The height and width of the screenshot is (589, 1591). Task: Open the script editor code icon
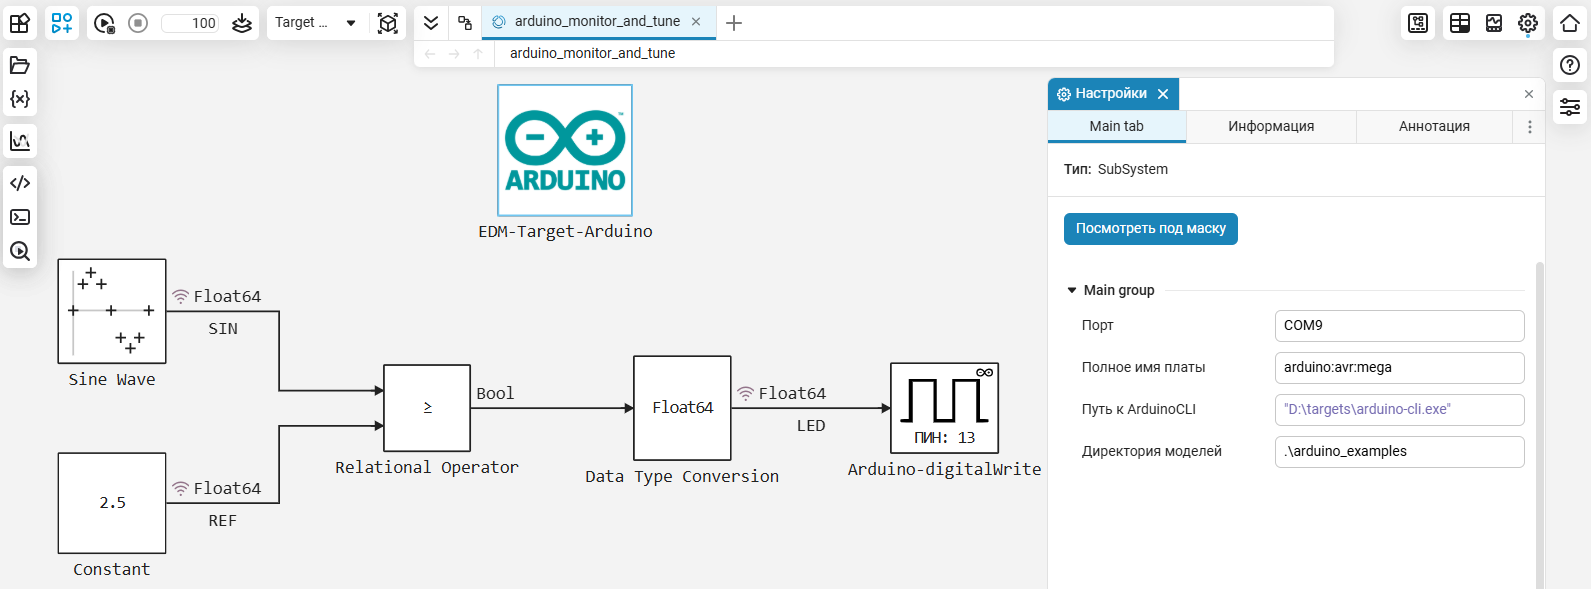tap(20, 183)
